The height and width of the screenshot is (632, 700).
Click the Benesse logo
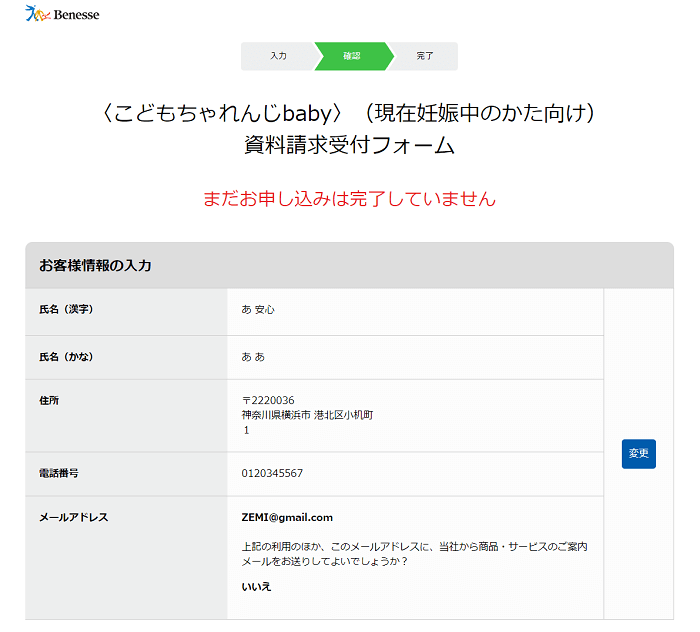coord(62,14)
